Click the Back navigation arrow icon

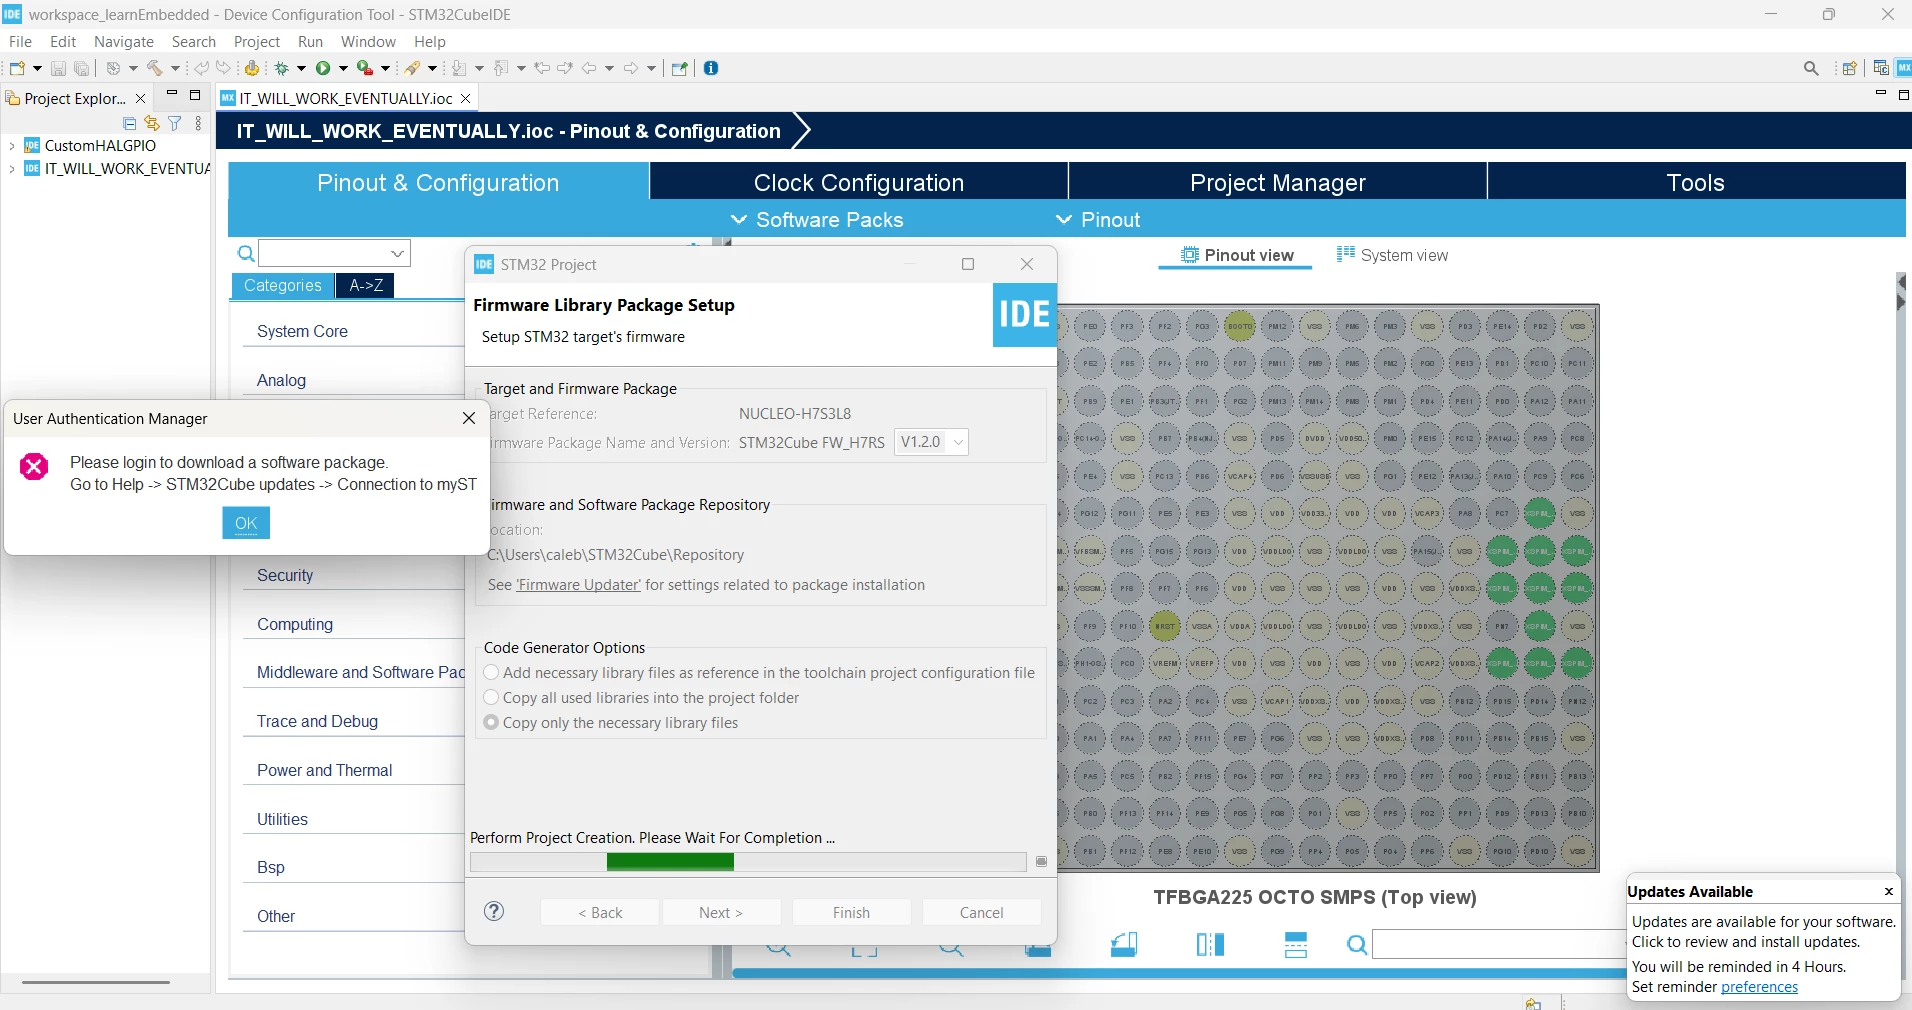click(589, 68)
